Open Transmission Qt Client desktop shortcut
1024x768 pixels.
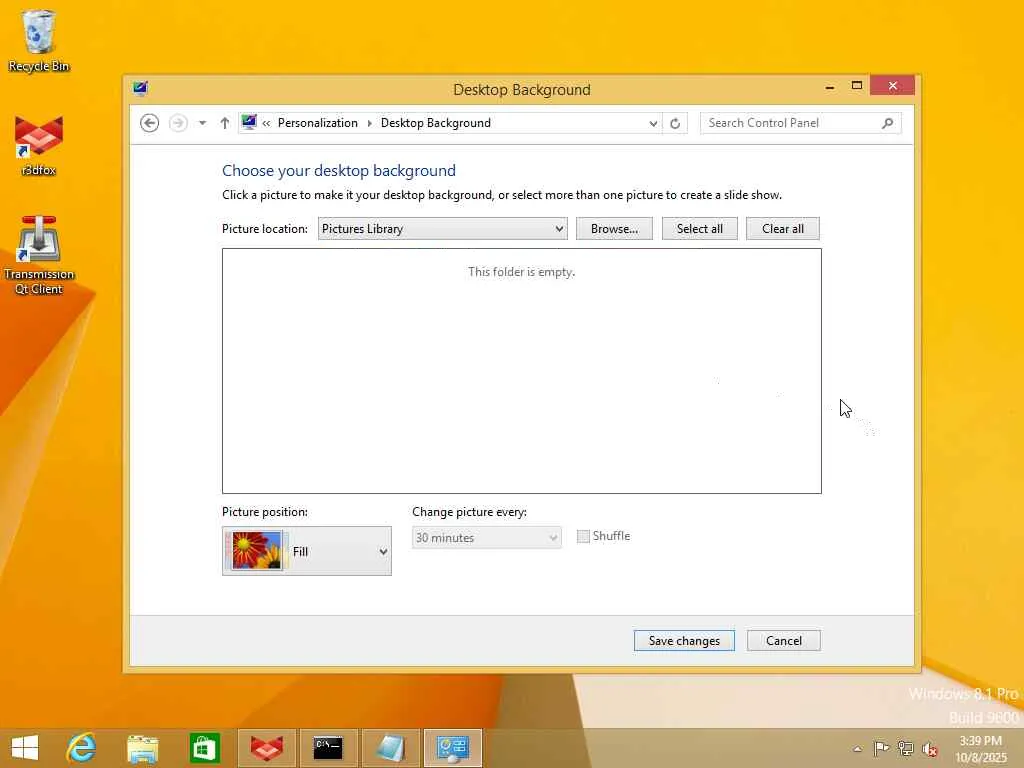(x=39, y=255)
